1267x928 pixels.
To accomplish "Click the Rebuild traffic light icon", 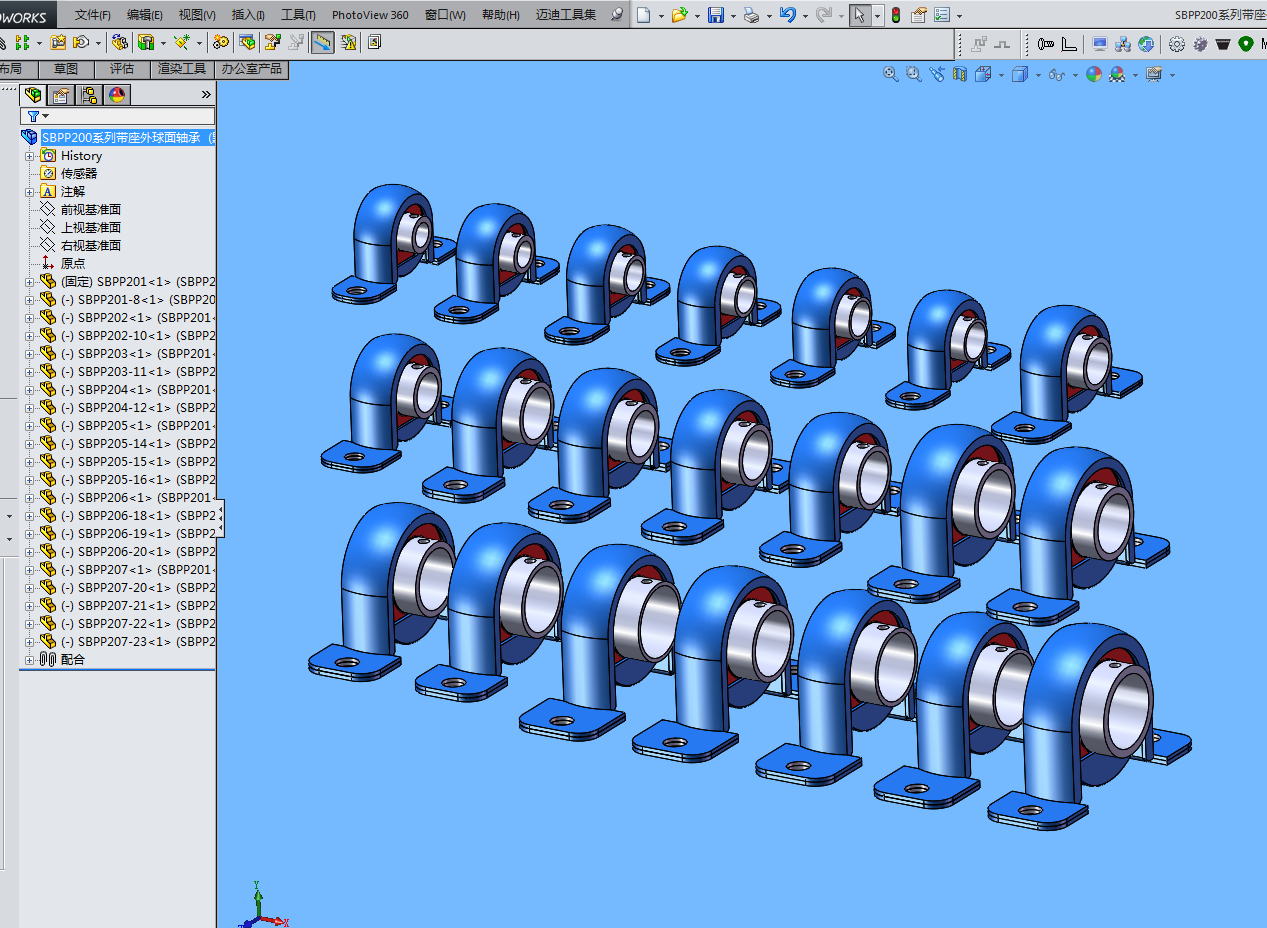I will (x=896, y=15).
